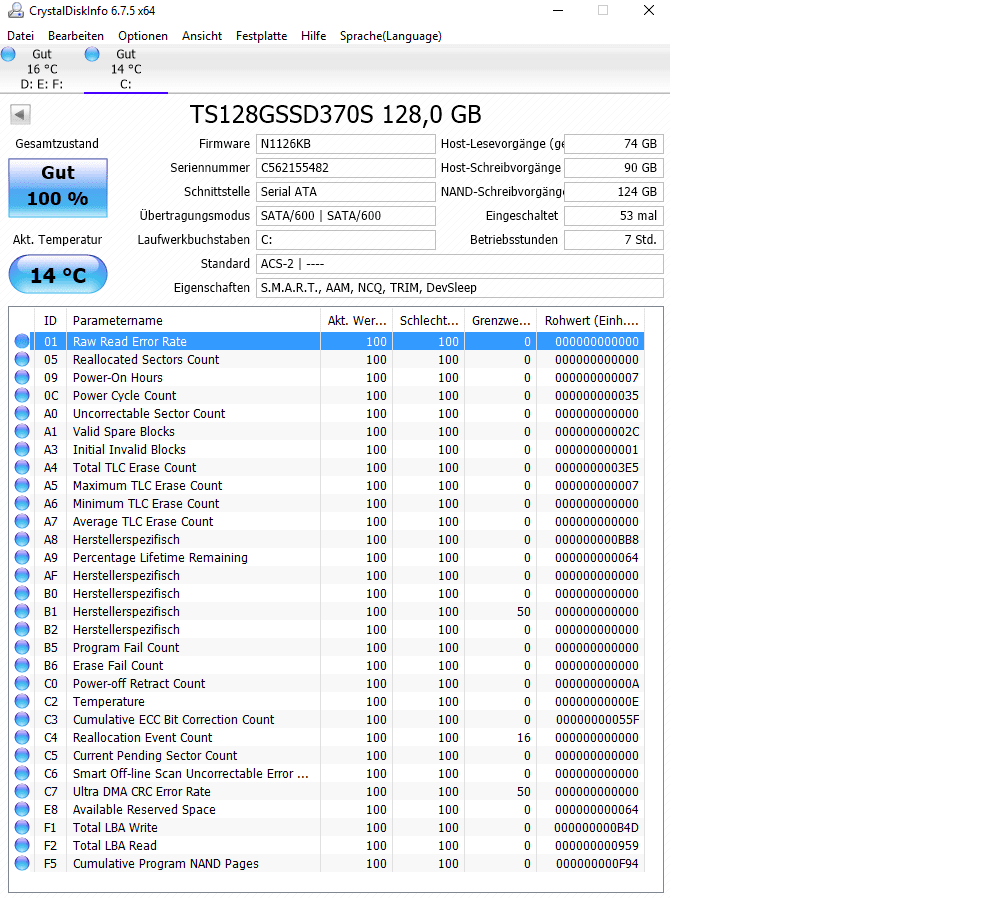Select the Smart Off-line Scan Uncorrectable Error text
The height and width of the screenshot is (898, 1008).
pos(190,773)
